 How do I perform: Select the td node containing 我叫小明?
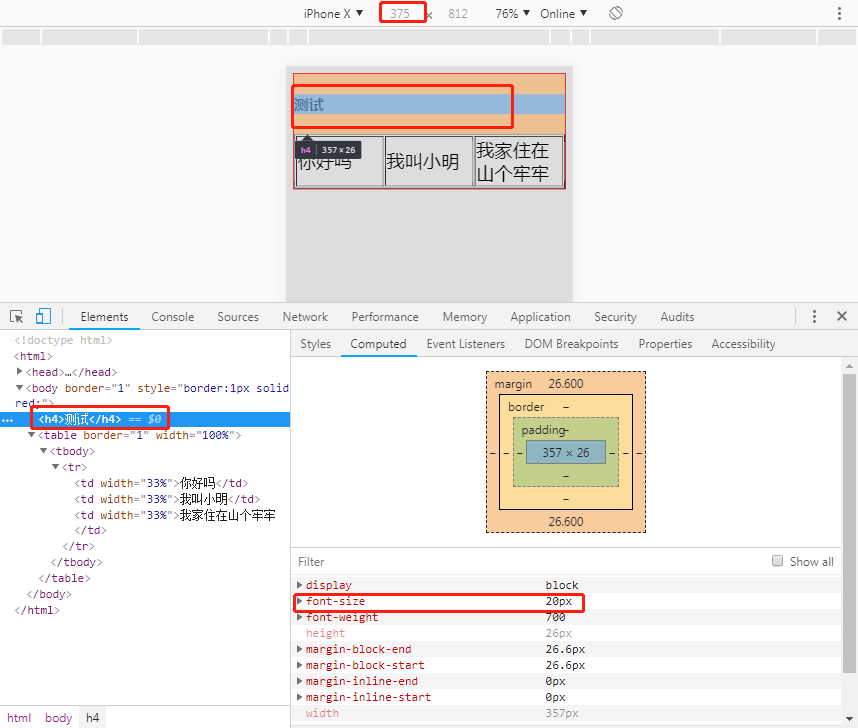point(167,499)
